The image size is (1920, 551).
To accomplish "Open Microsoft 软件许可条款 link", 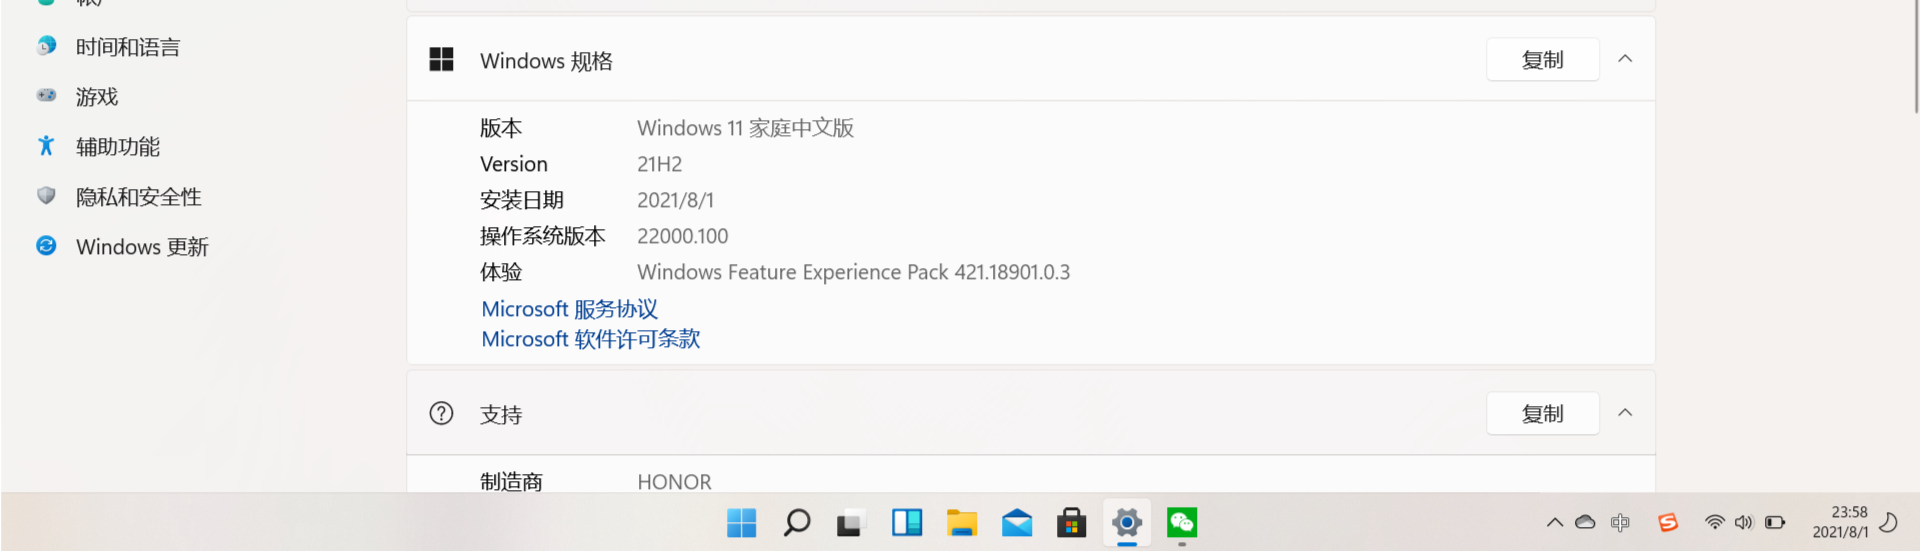I will click(590, 339).
